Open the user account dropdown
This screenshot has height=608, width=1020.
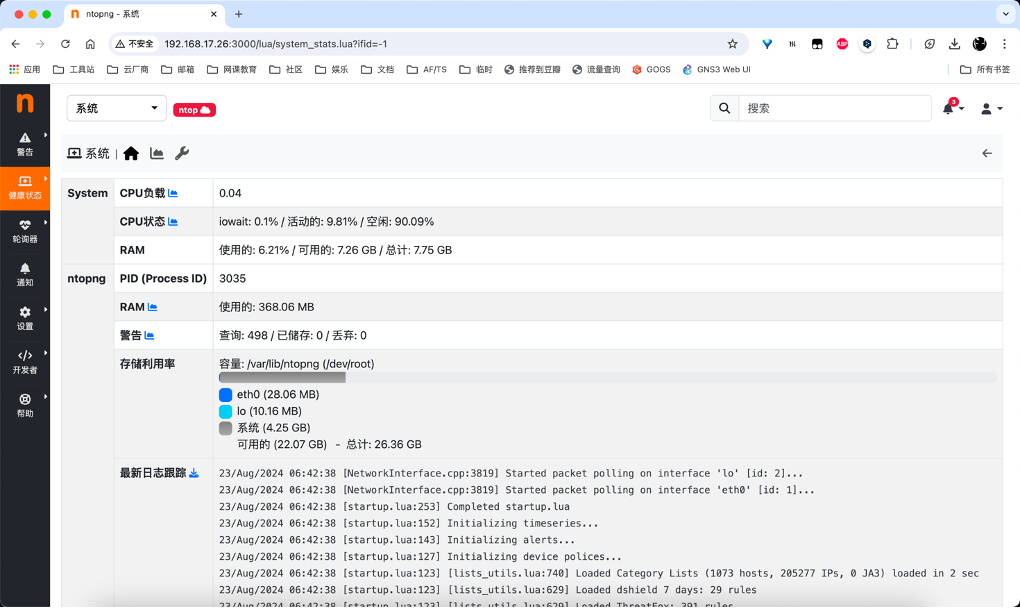(991, 109)
